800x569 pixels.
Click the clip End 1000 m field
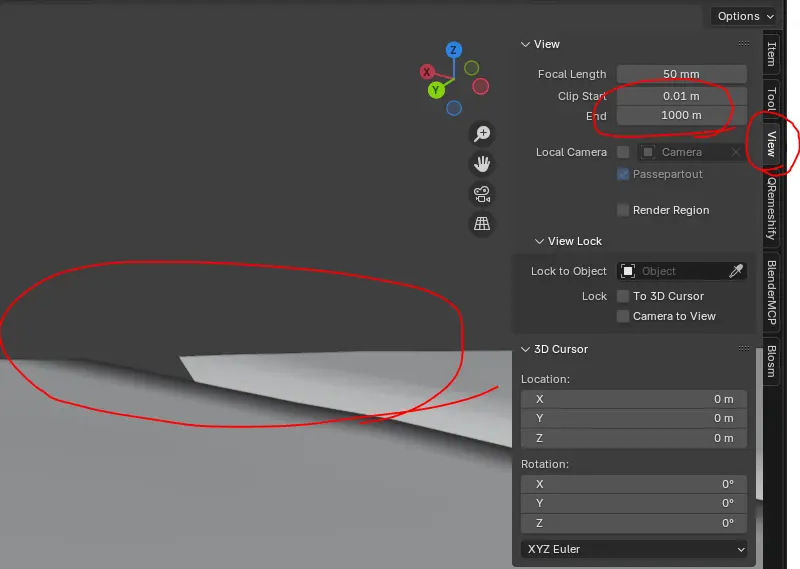[x=682, y=115]
